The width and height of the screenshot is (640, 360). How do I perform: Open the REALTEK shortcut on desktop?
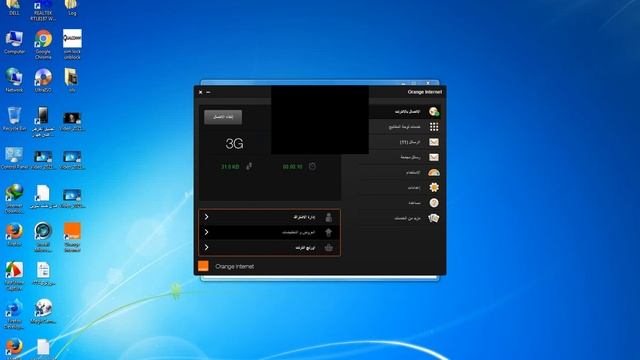tap(43, 10)
